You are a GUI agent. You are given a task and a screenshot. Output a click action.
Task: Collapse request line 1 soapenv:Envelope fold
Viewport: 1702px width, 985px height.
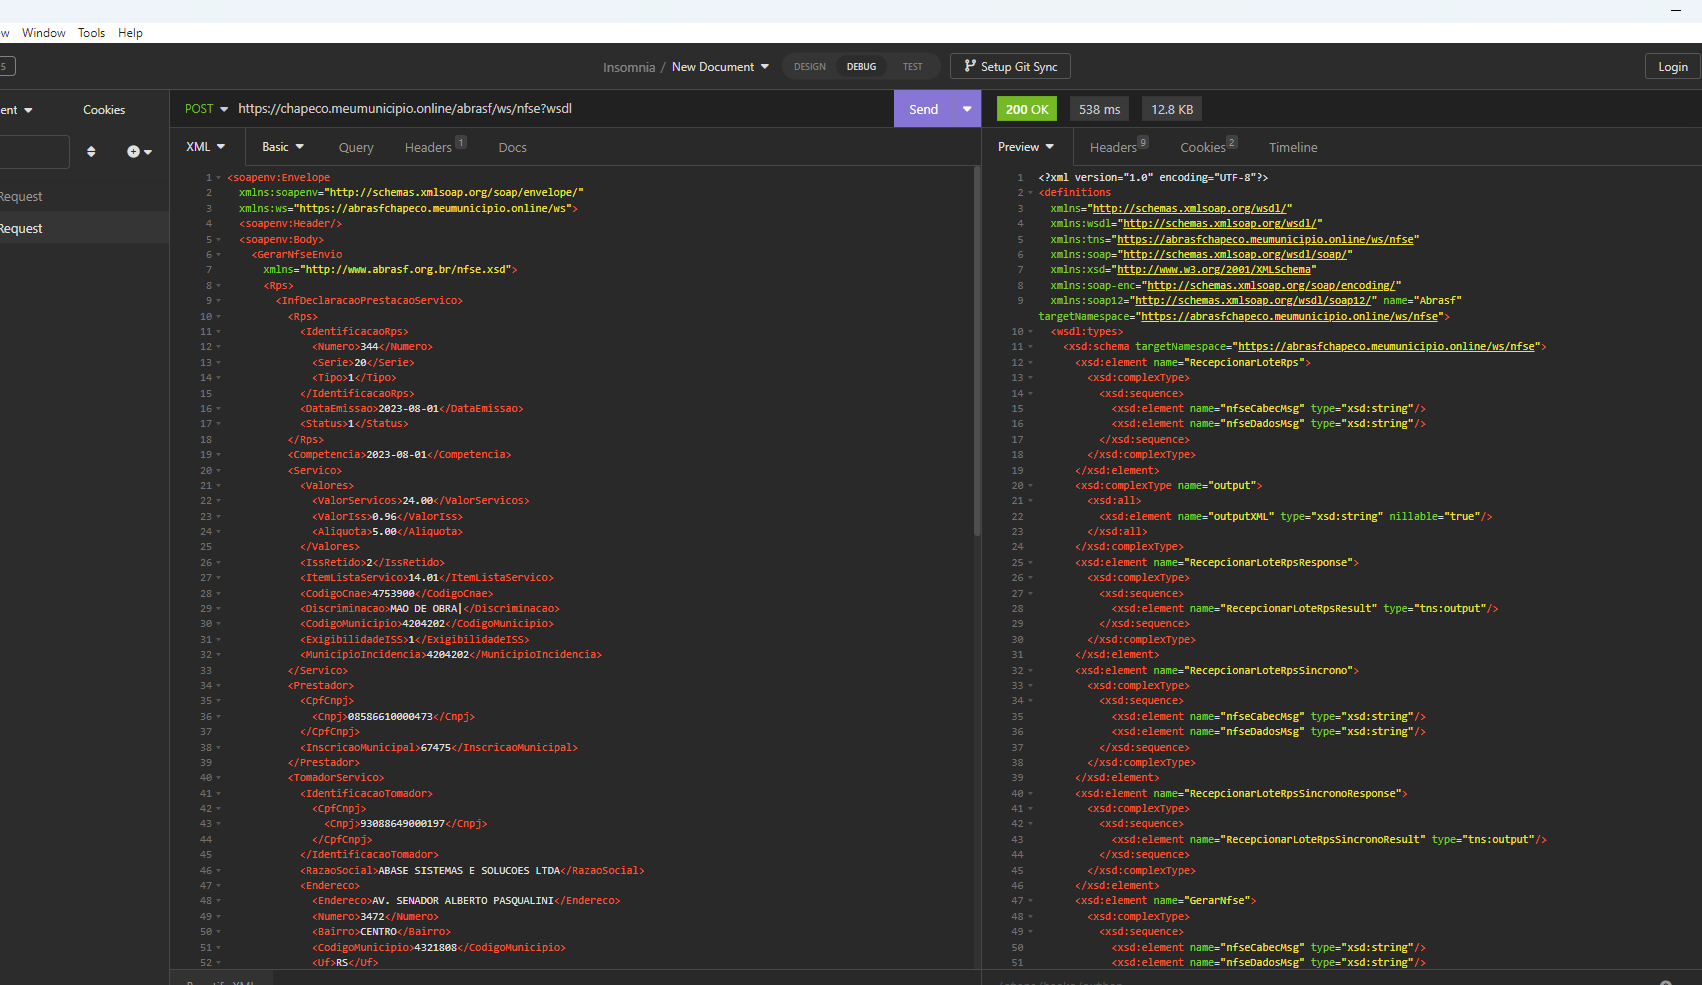[x=218, y=178]
